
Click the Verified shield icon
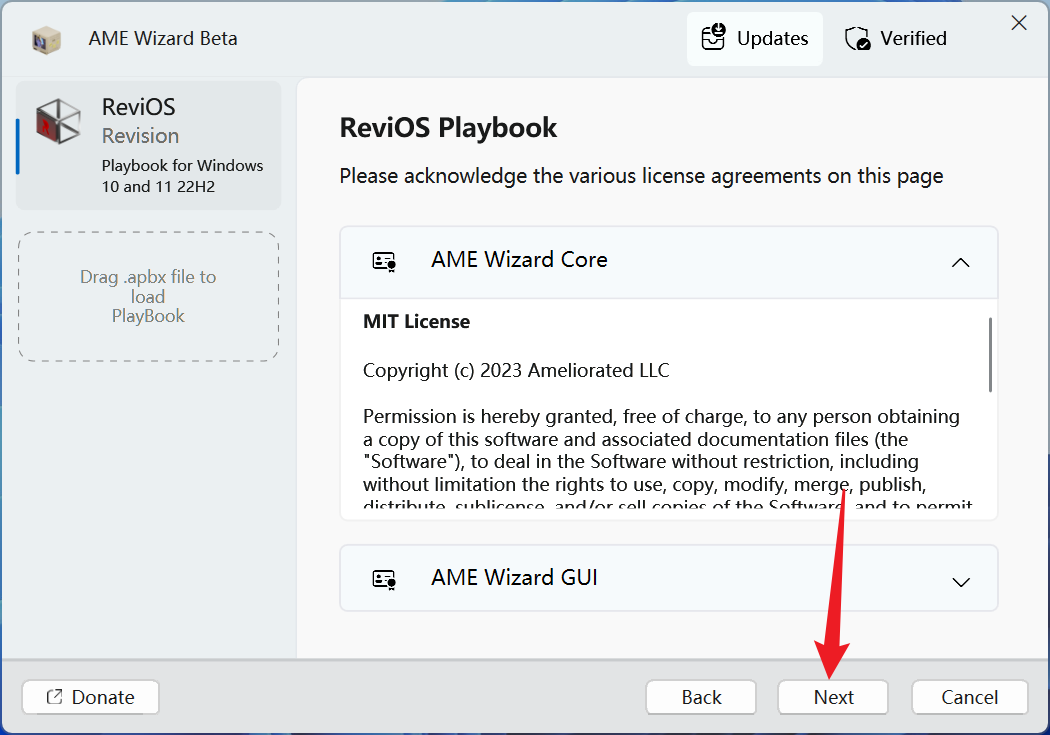pos(857,39)
